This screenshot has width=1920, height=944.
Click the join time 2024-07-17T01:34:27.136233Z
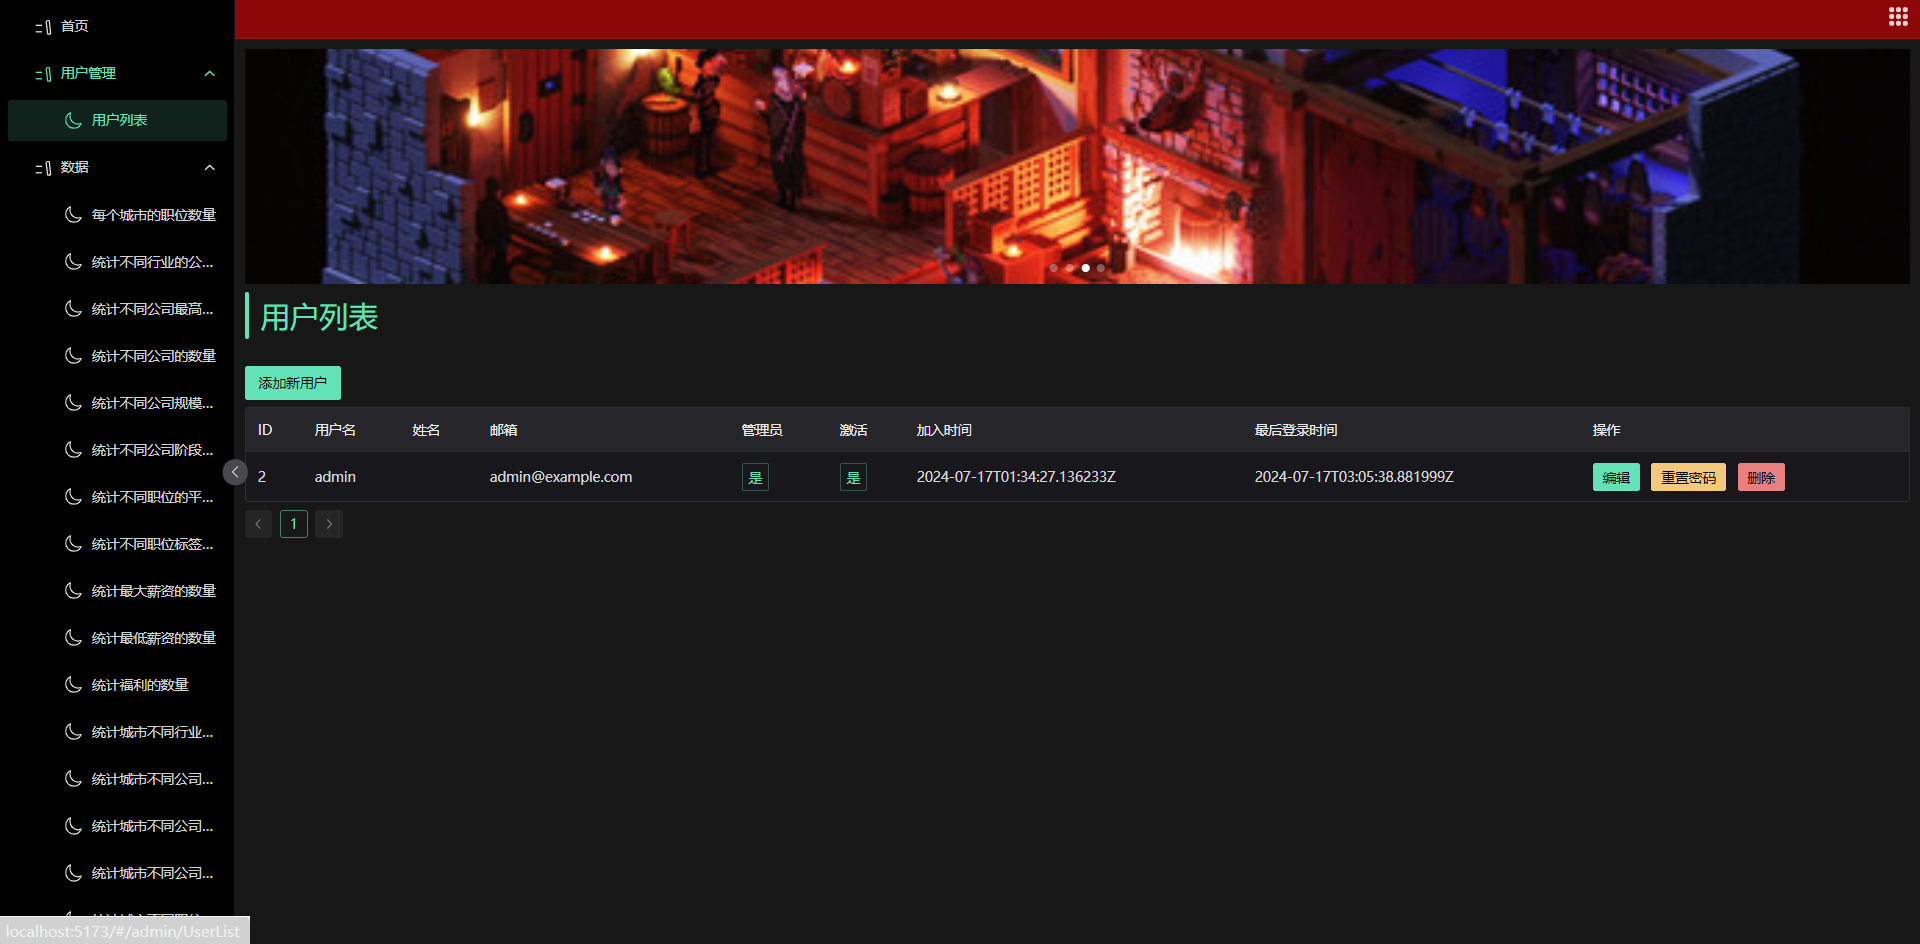[1016, 477]
